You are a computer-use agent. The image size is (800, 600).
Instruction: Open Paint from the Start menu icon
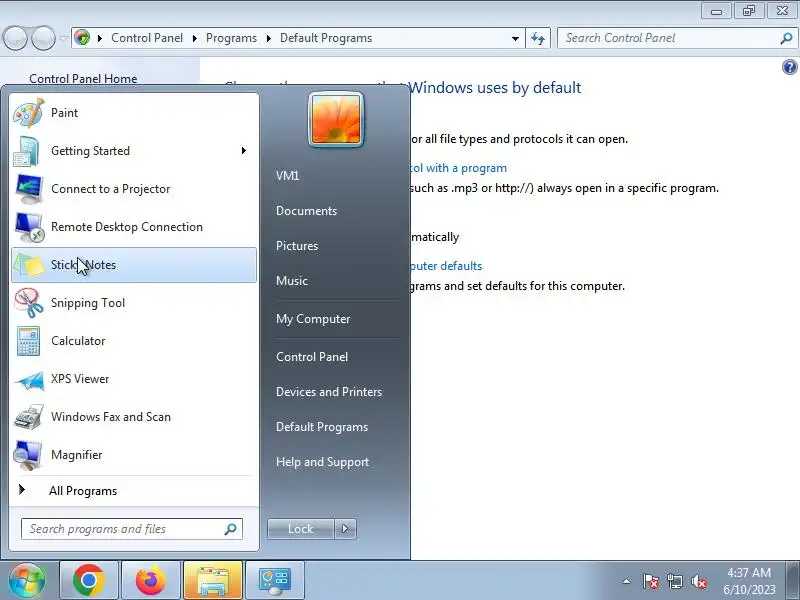29,113
